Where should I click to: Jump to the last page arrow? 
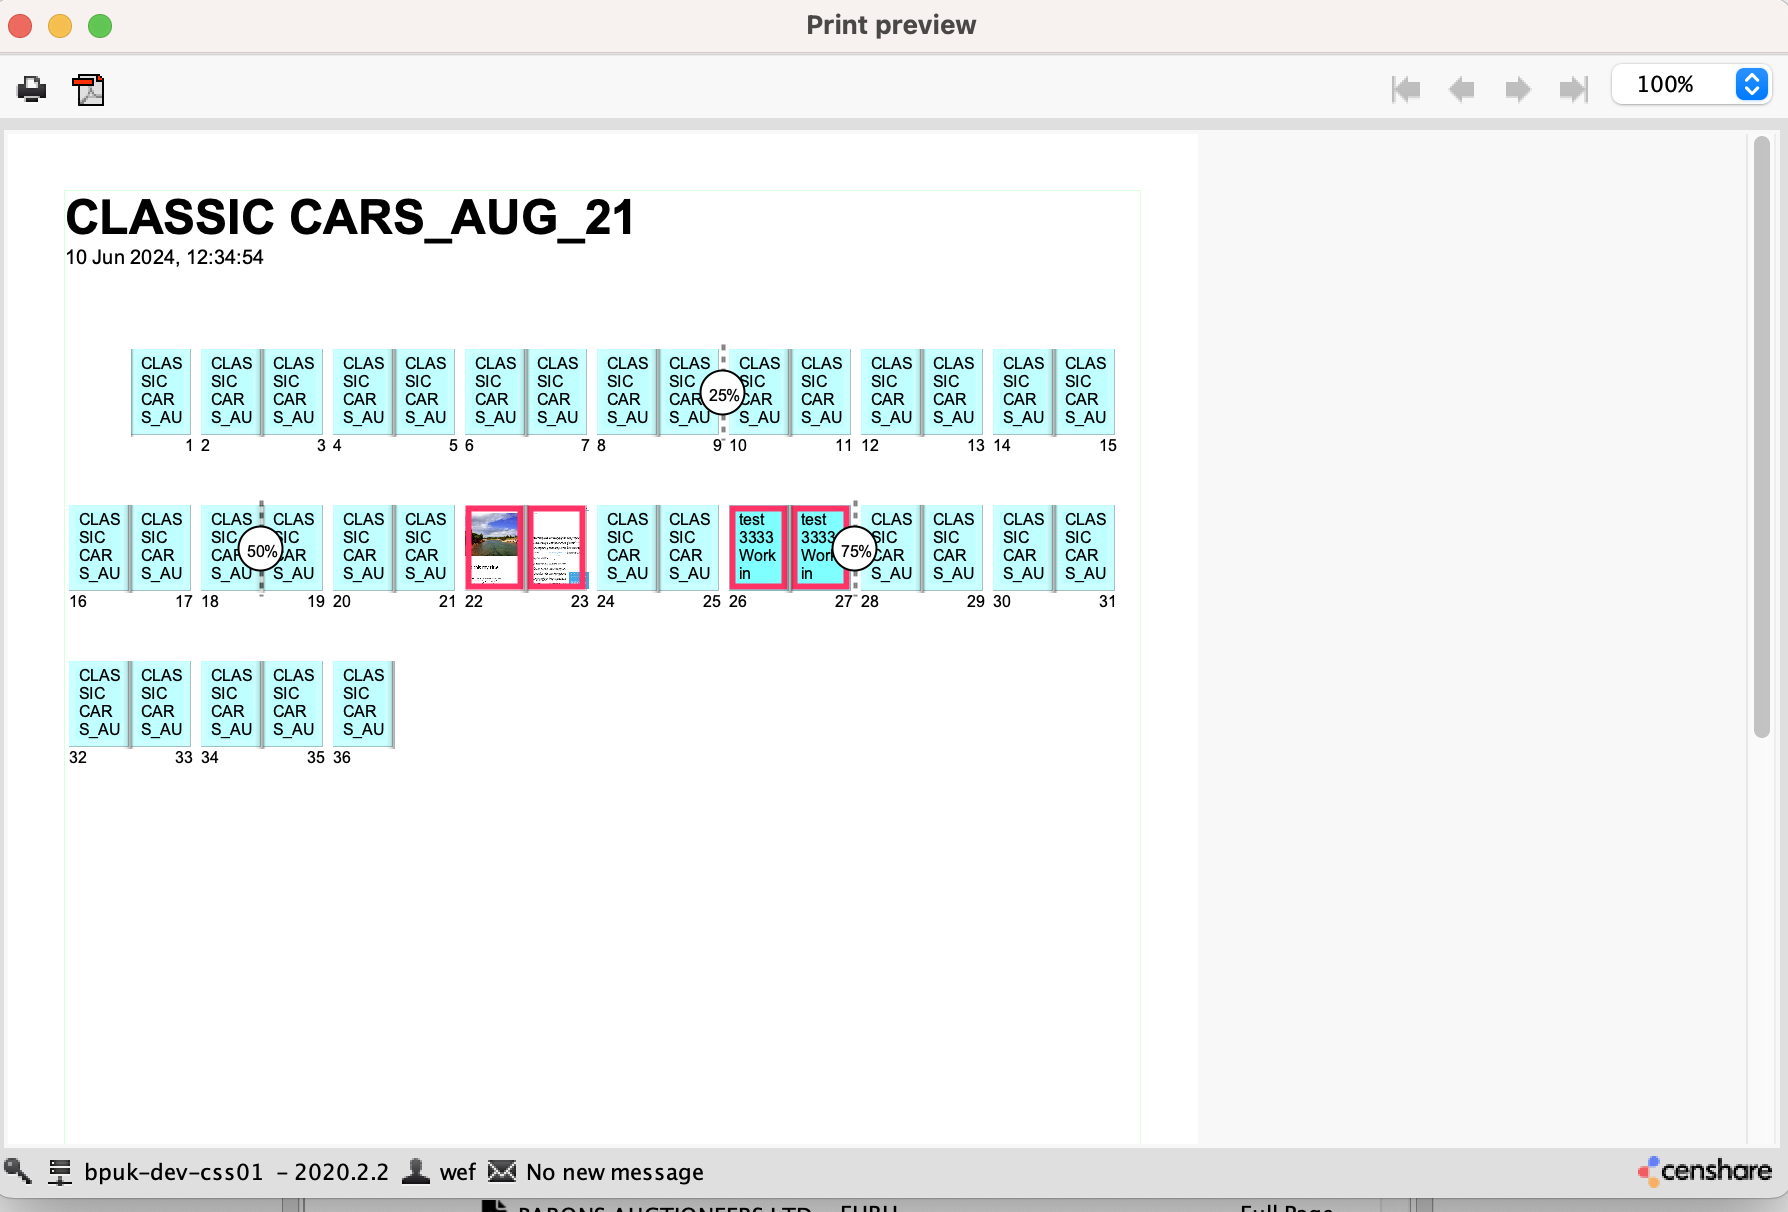pyautogui.click(x=1572, y=89)
